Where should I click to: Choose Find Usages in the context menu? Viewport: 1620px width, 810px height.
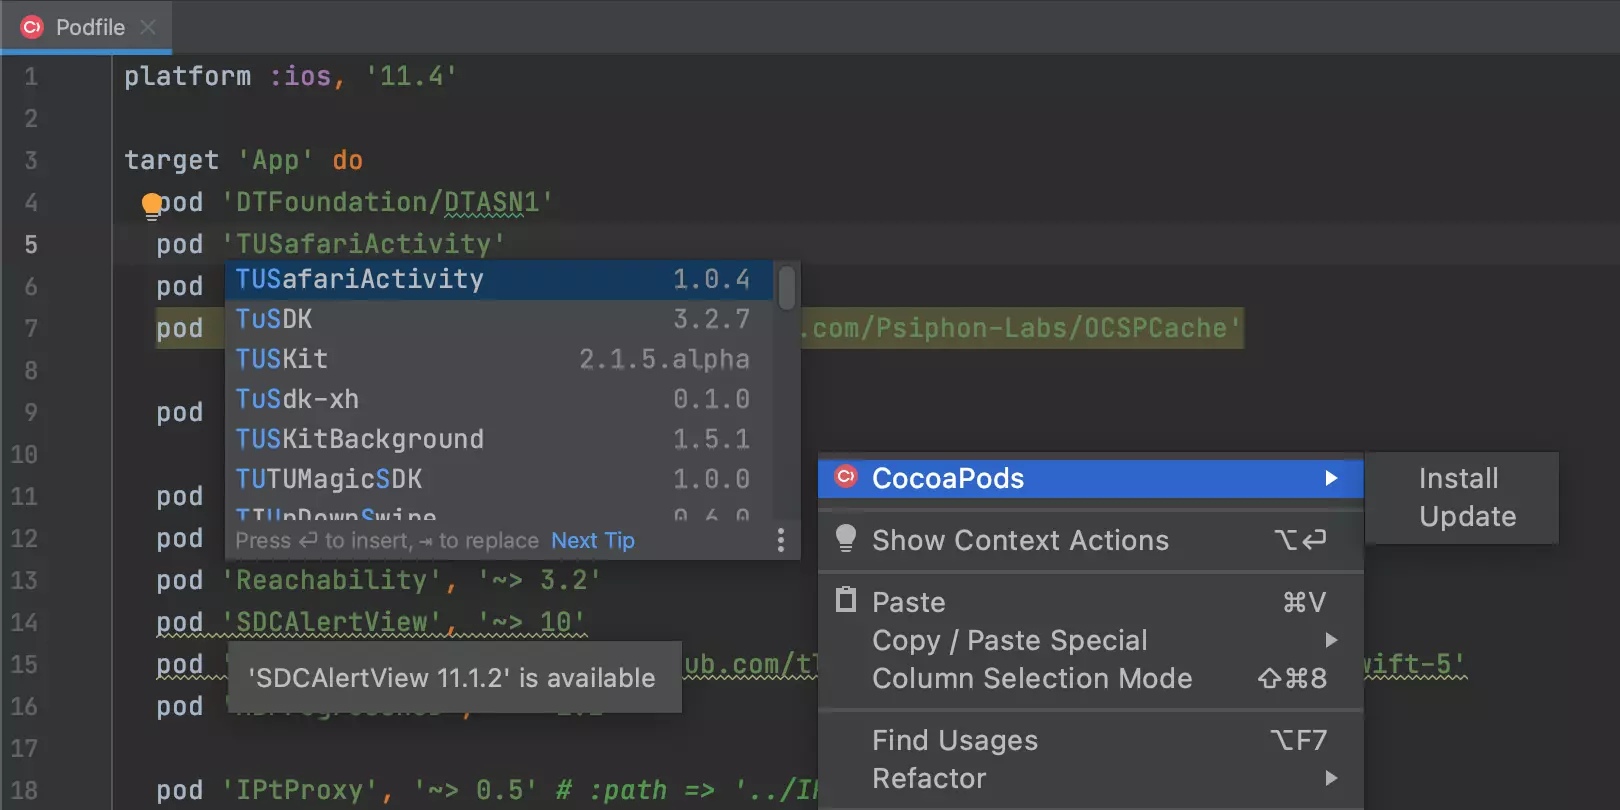[954, 740]
